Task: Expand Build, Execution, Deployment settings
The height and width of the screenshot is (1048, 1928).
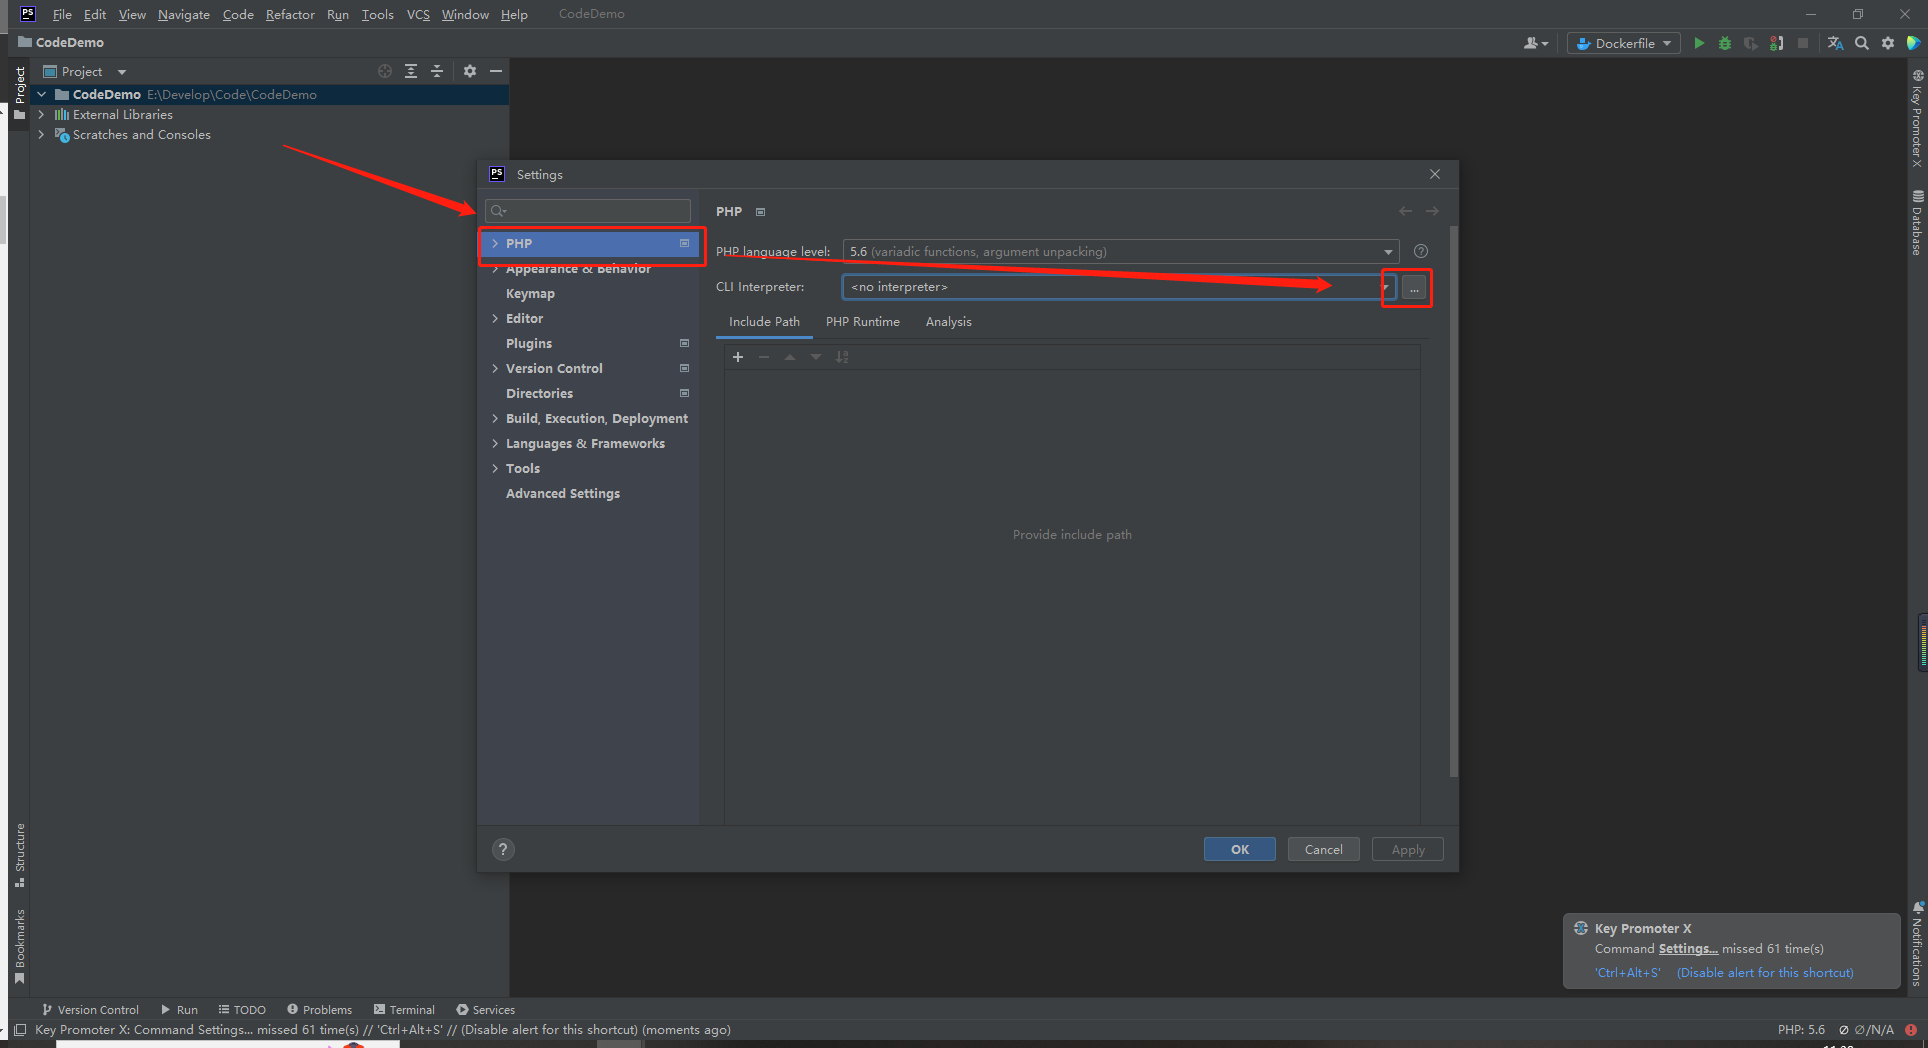Action: pyautogui.click(x=495, y=418)
